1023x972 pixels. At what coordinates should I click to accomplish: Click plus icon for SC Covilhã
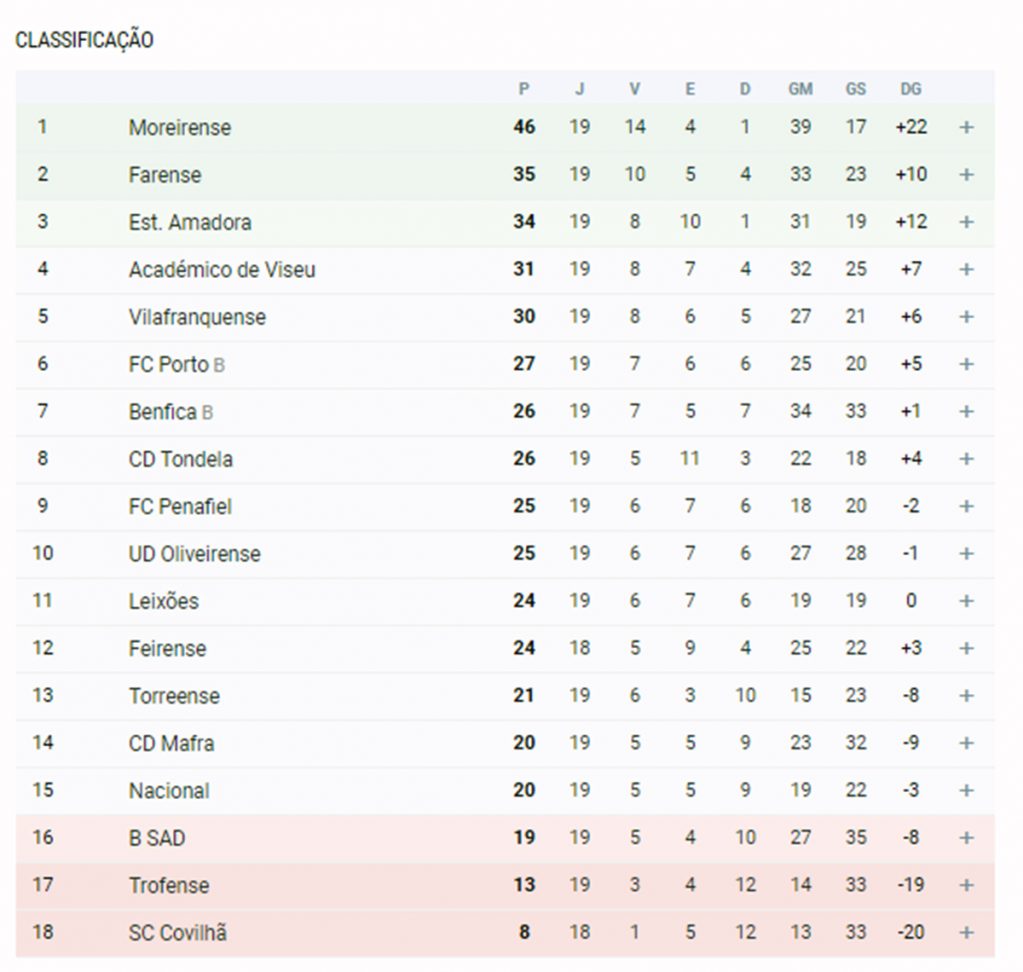[966, 932]
